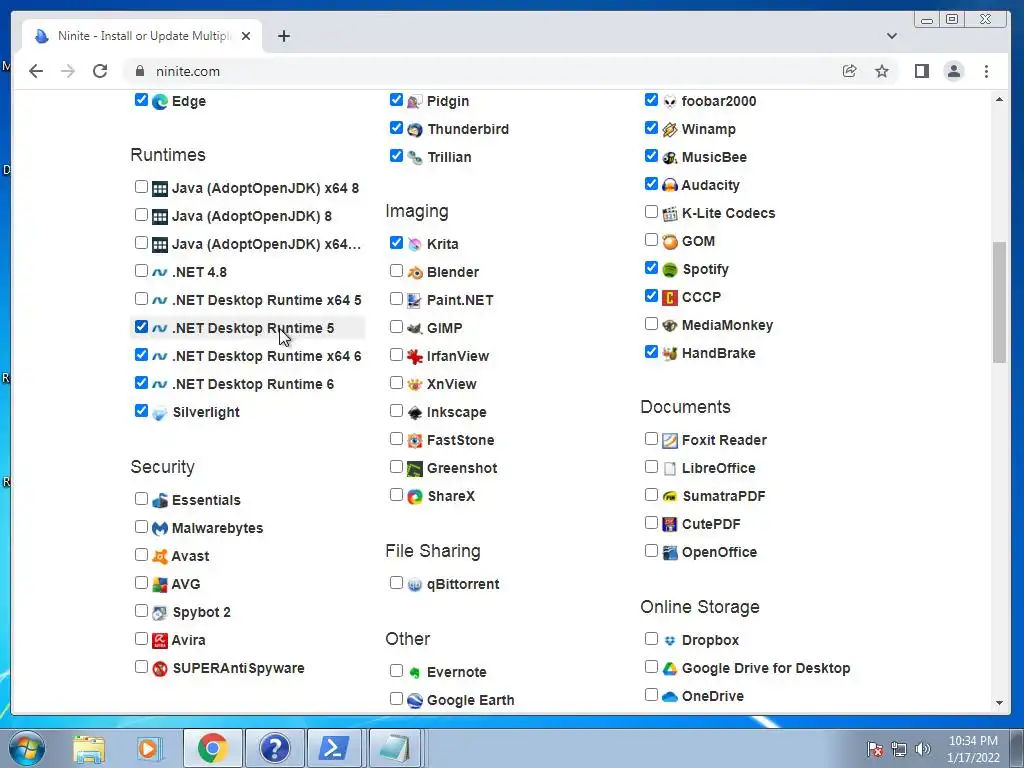1024x768 pixels.
Task: Click the share page icon in address bar
Action: point(849,71)
